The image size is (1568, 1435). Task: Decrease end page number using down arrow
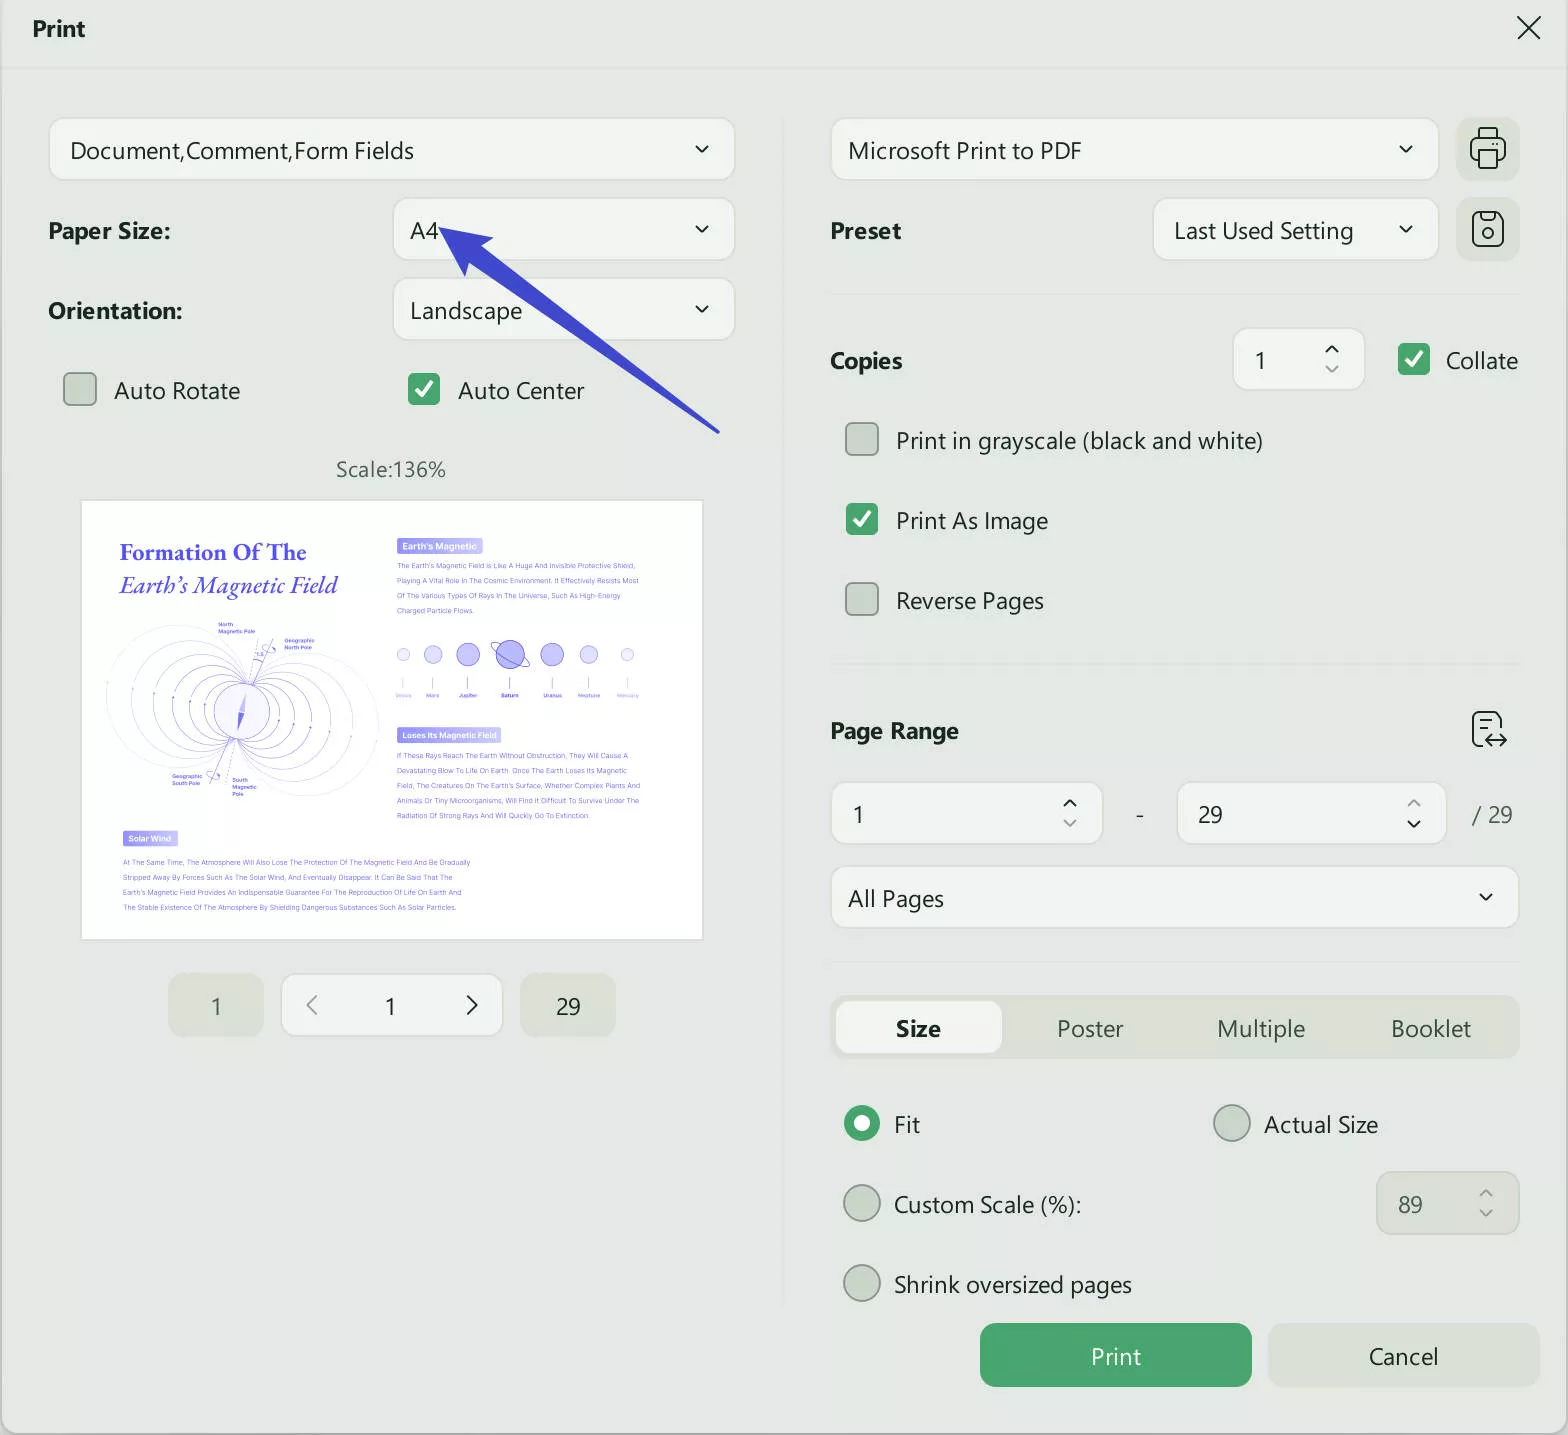pyautogui.click(x=1413, y=824)
